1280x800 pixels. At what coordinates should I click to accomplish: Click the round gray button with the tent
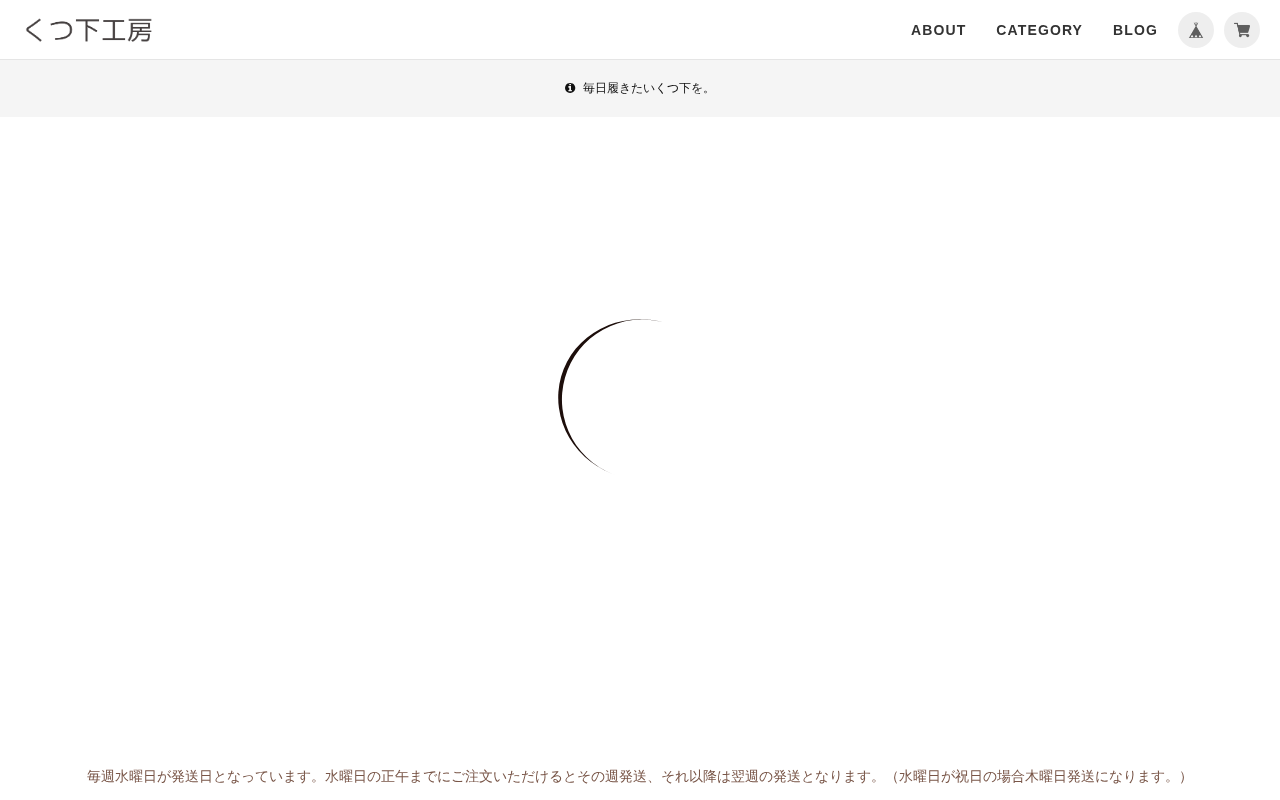click(1196, 30)
